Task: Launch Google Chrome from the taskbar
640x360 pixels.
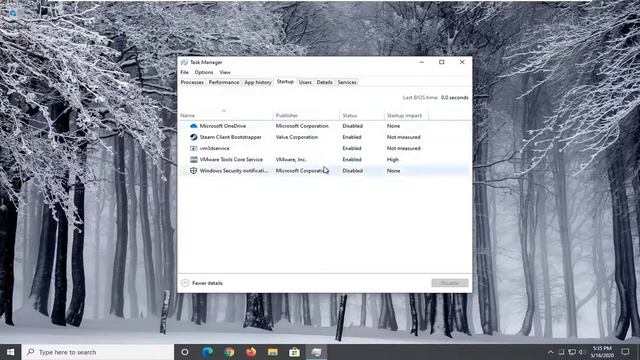Action: (229, 352)
